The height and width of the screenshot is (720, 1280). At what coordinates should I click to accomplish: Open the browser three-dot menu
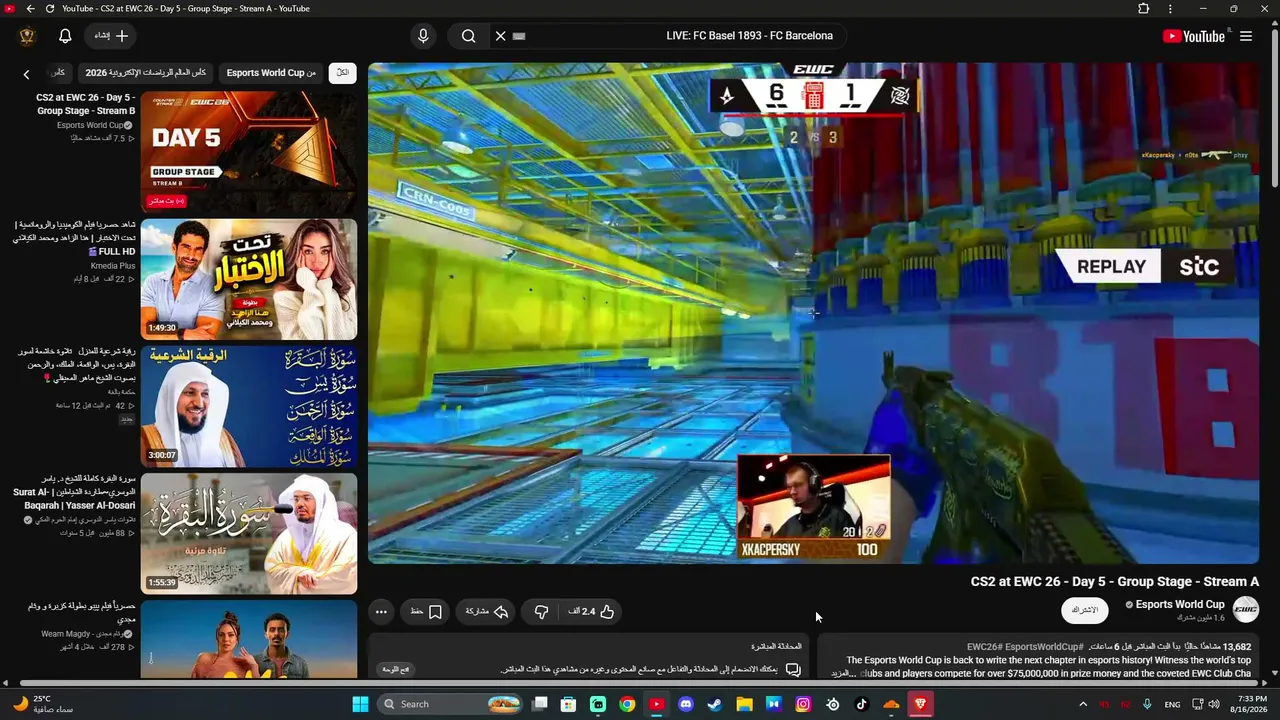click(x=1170, y=9)
